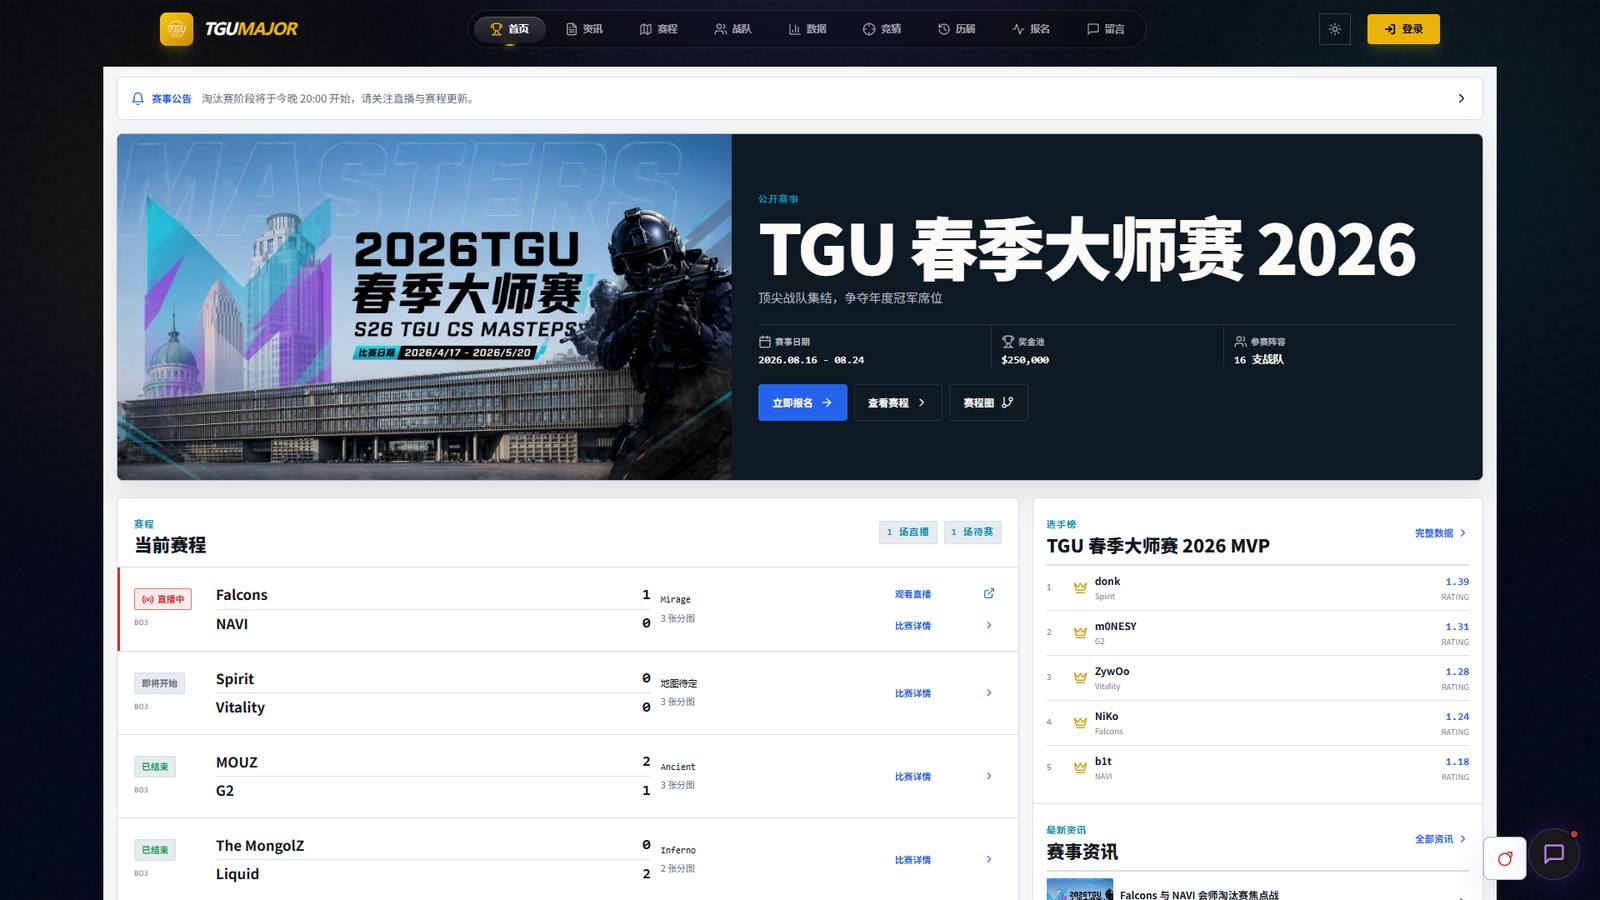Toggle the light/dark theme sun button
This screenshot has width=1600, height=900.
pos(1335,29)
